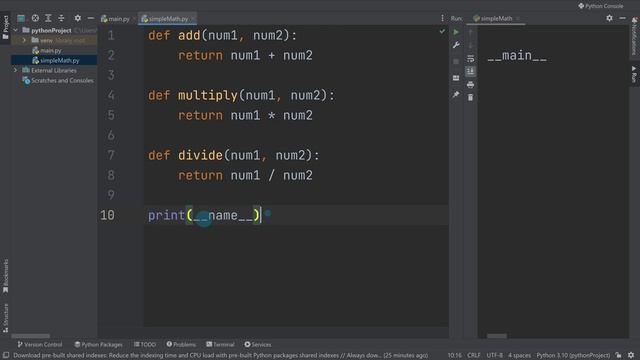Open editor tabs more-options menu
The width and height of the screenshot is (640, 360).
click(x=442, y=18)
